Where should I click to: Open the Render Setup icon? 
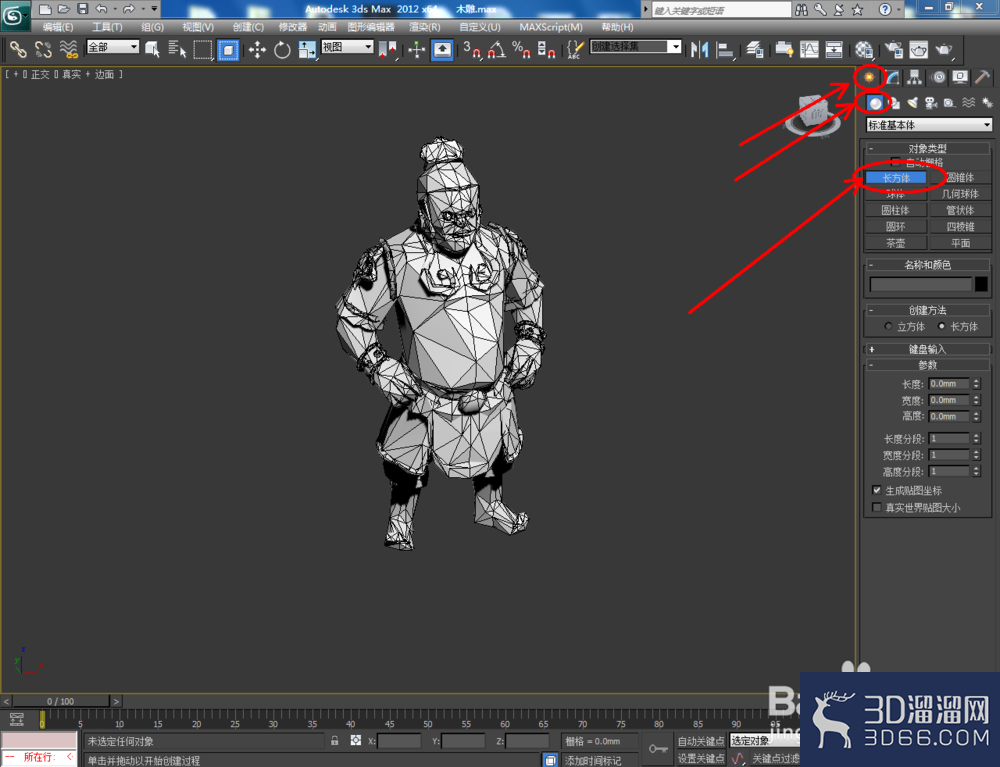pos(893,49)
